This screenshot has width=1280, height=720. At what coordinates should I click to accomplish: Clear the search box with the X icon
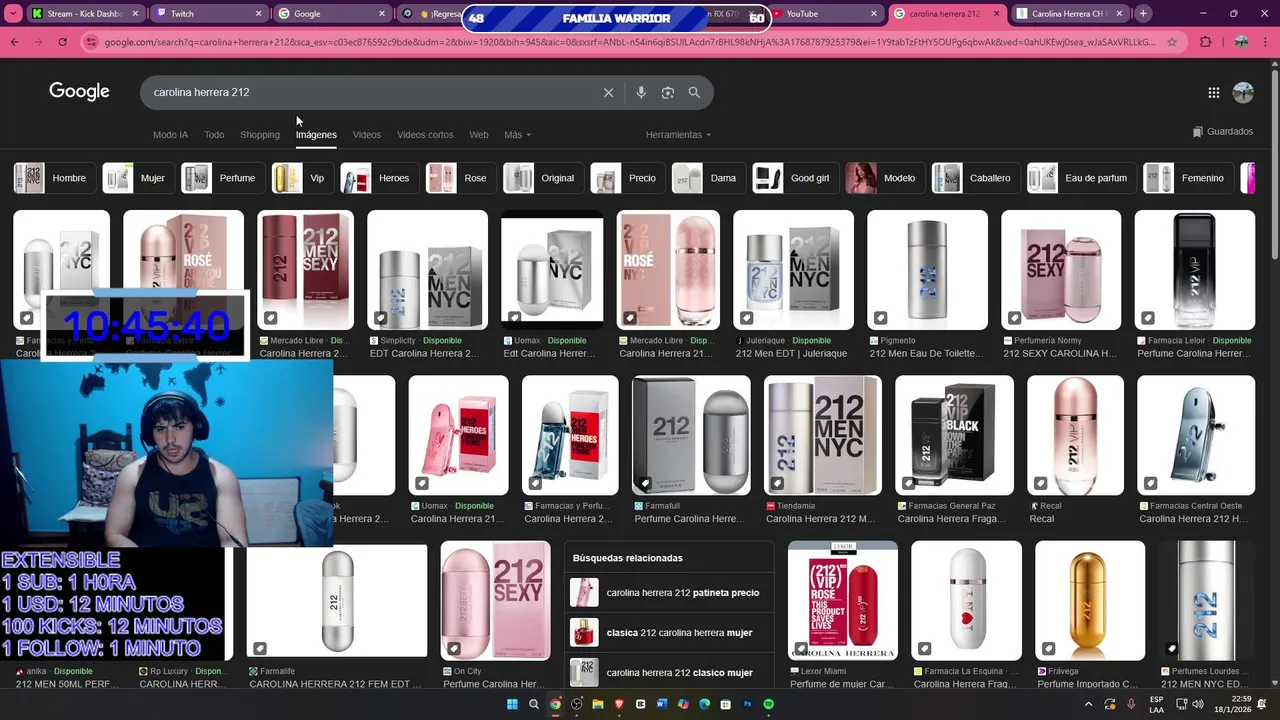coord(608,92)
